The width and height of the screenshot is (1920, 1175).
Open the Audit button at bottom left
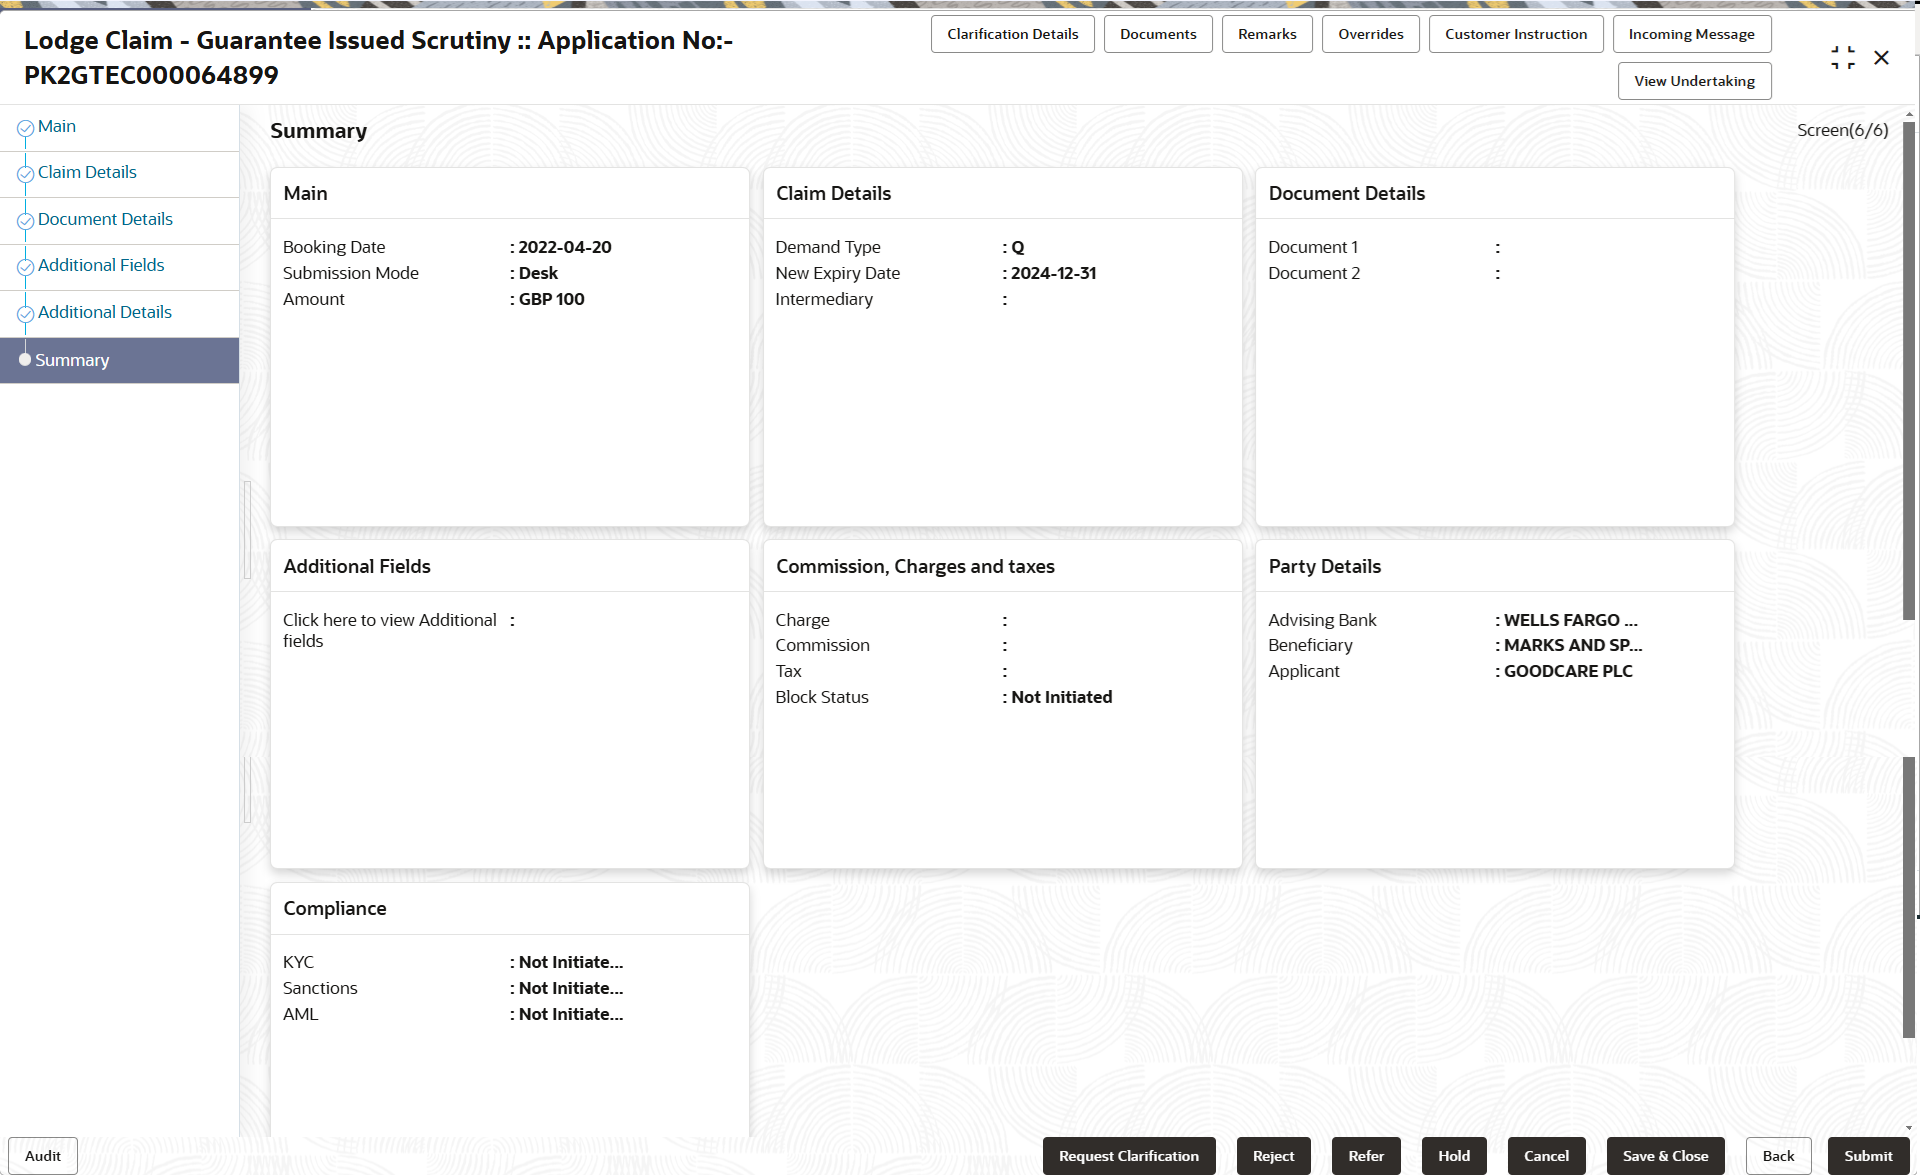tap(43, 1156)
